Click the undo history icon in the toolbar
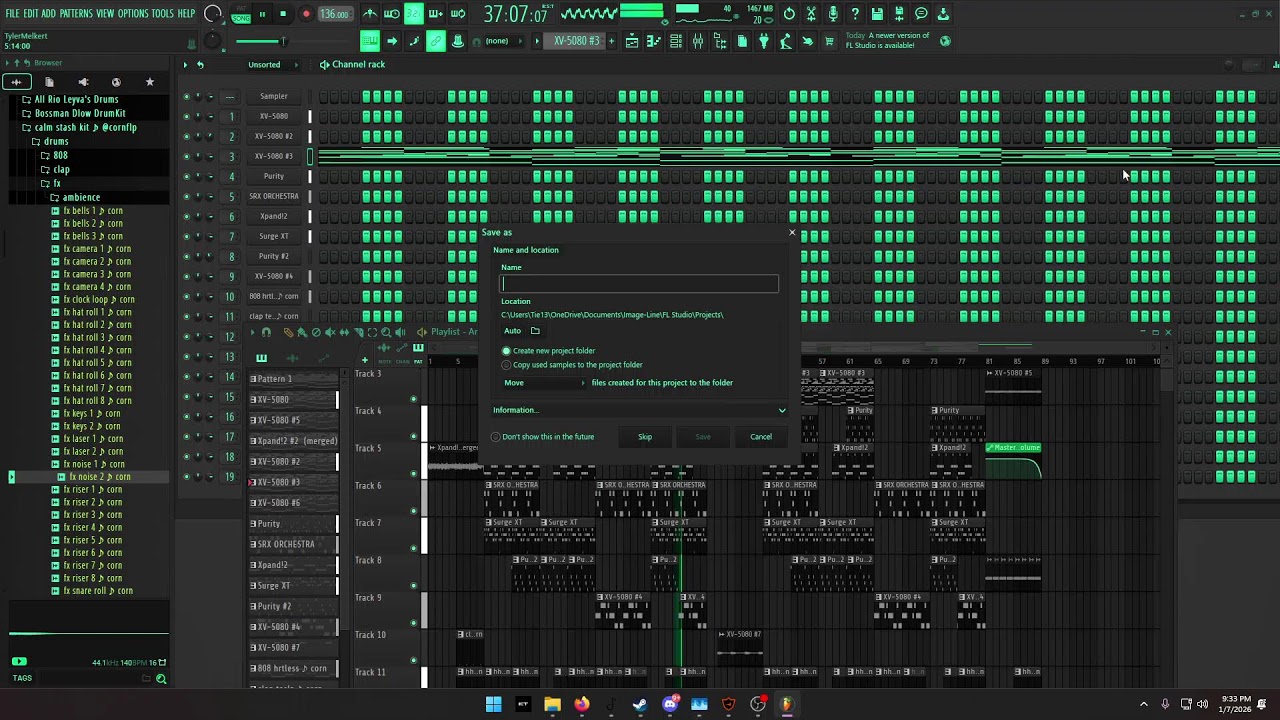This screenshot has width=1280, height=720. [789, 14]
